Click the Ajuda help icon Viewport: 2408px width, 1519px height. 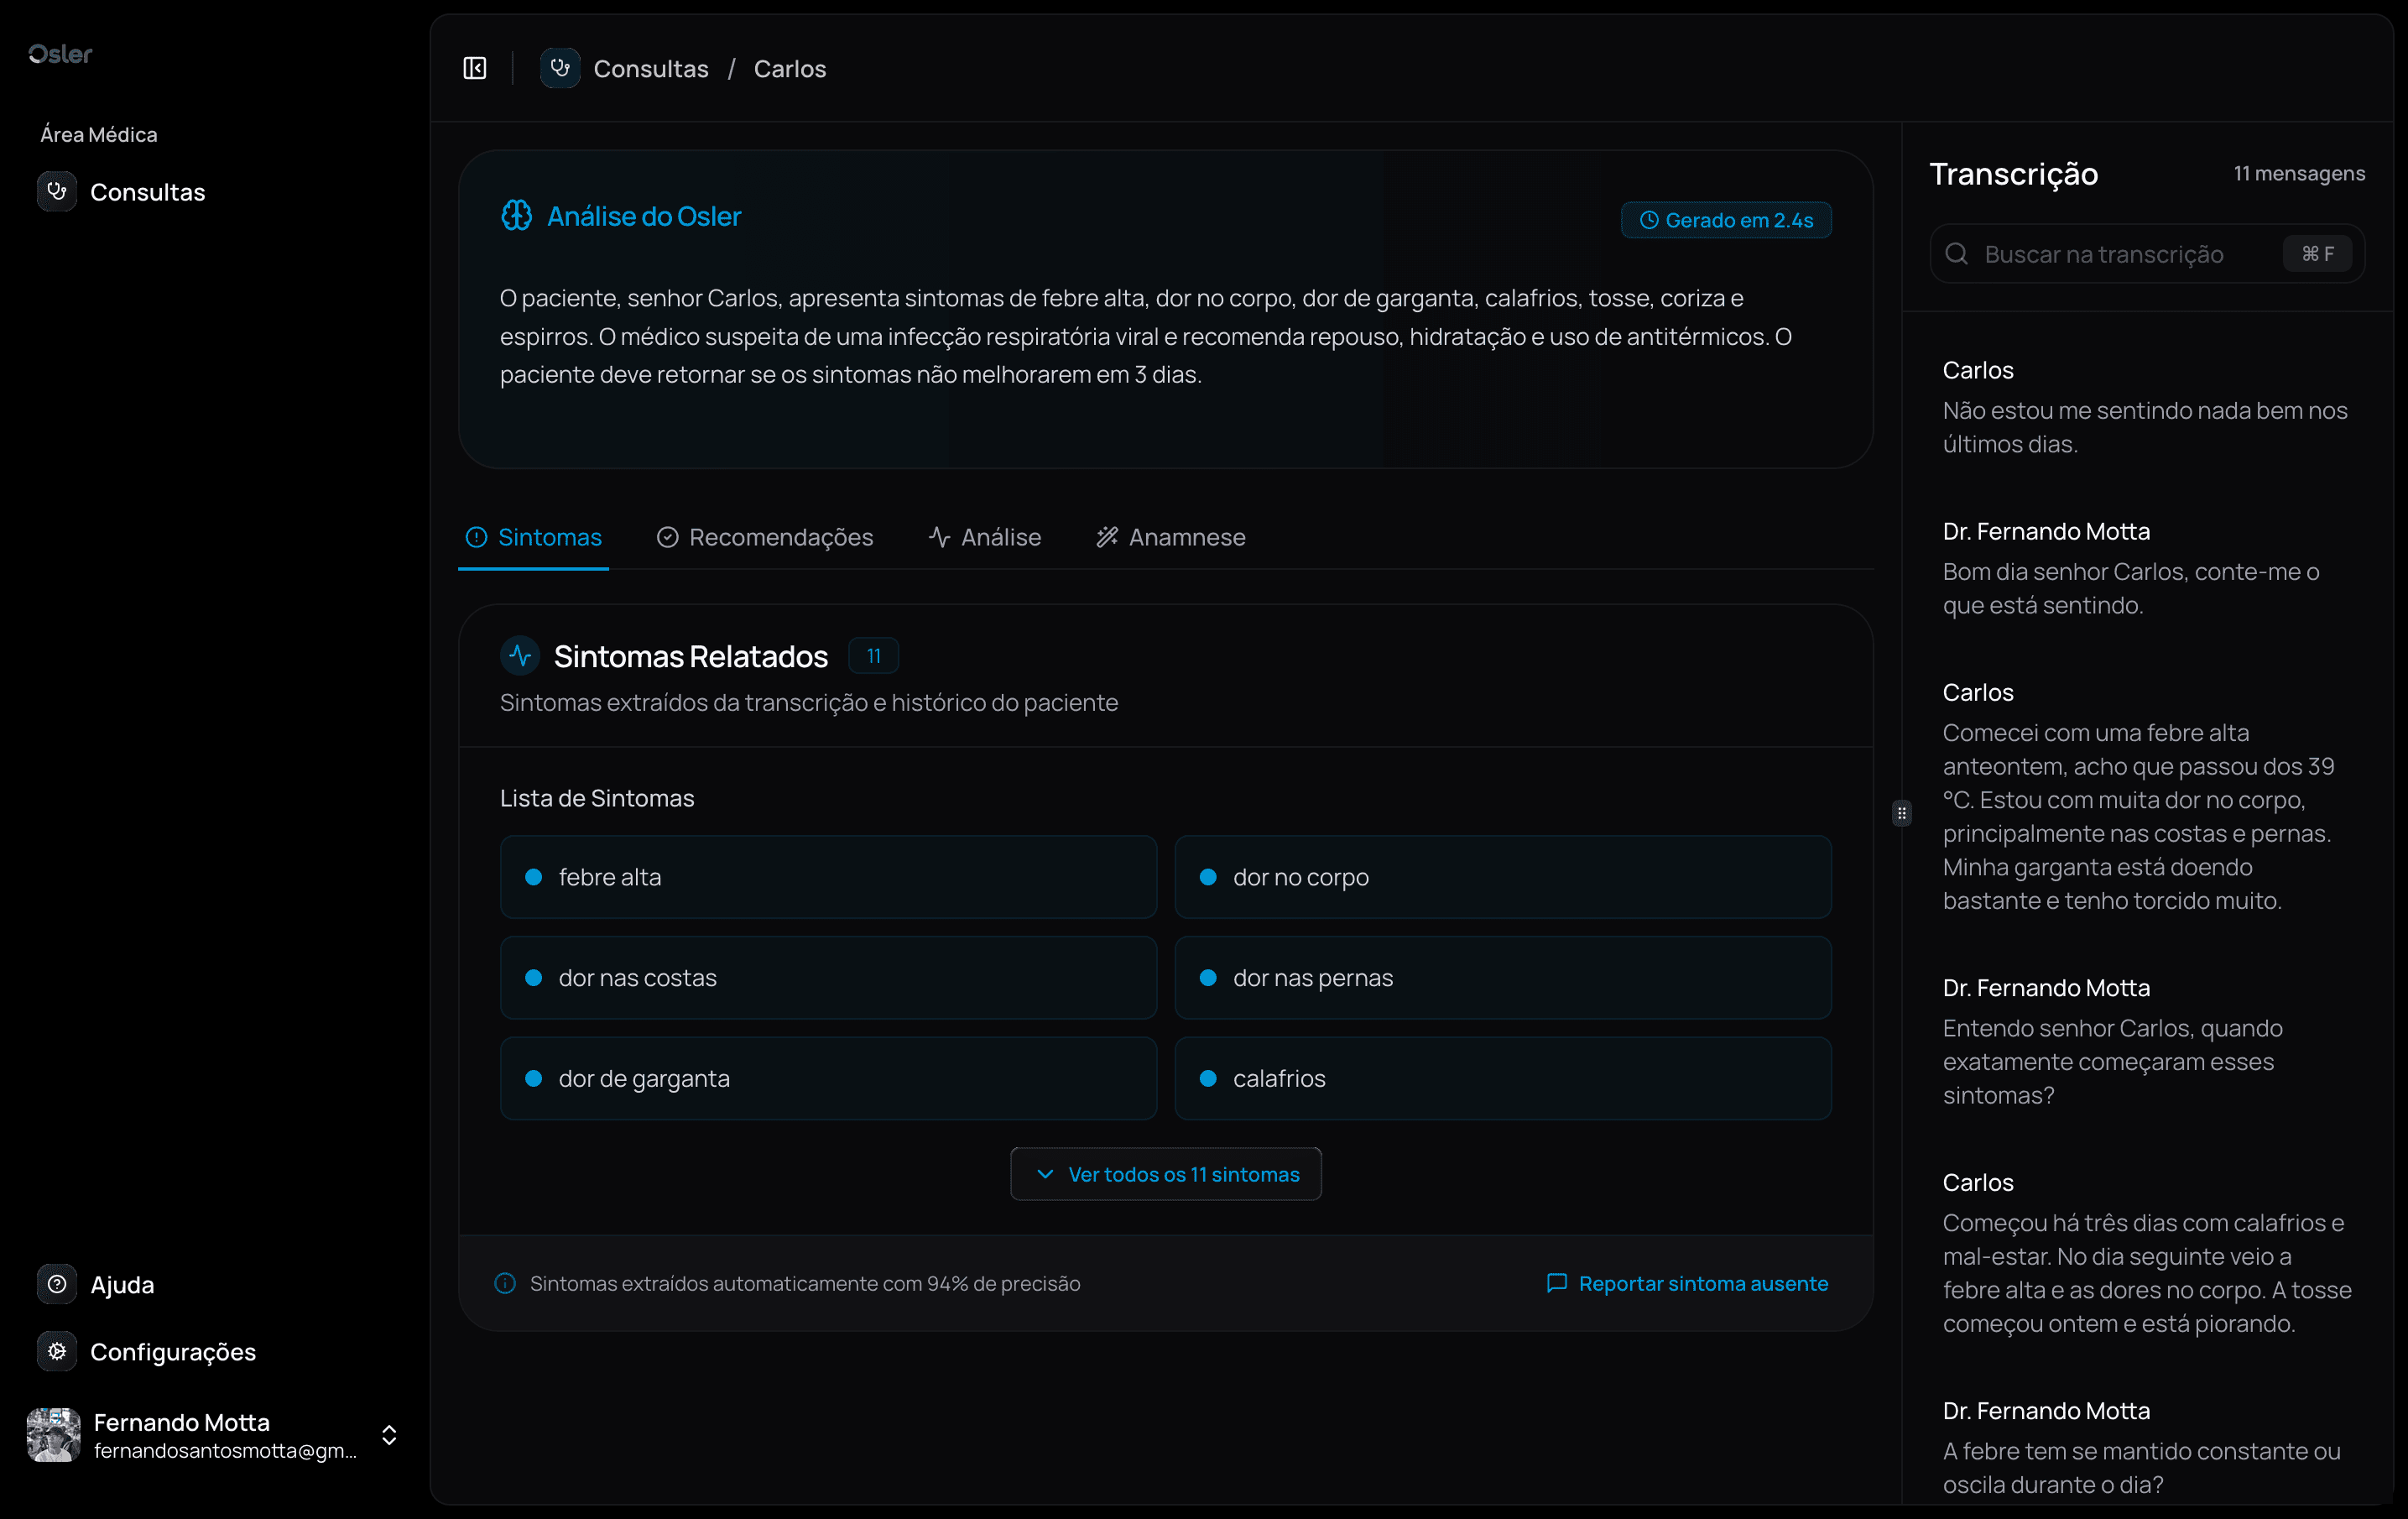coord(57,1284)
